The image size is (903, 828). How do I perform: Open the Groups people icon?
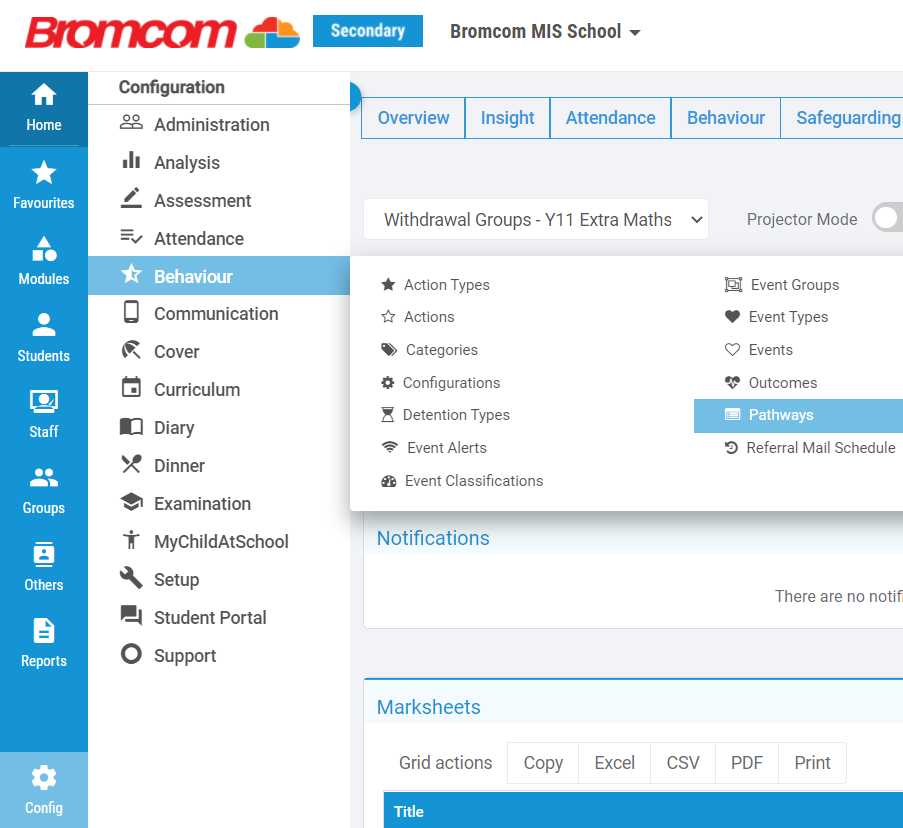tap(44, 477)
